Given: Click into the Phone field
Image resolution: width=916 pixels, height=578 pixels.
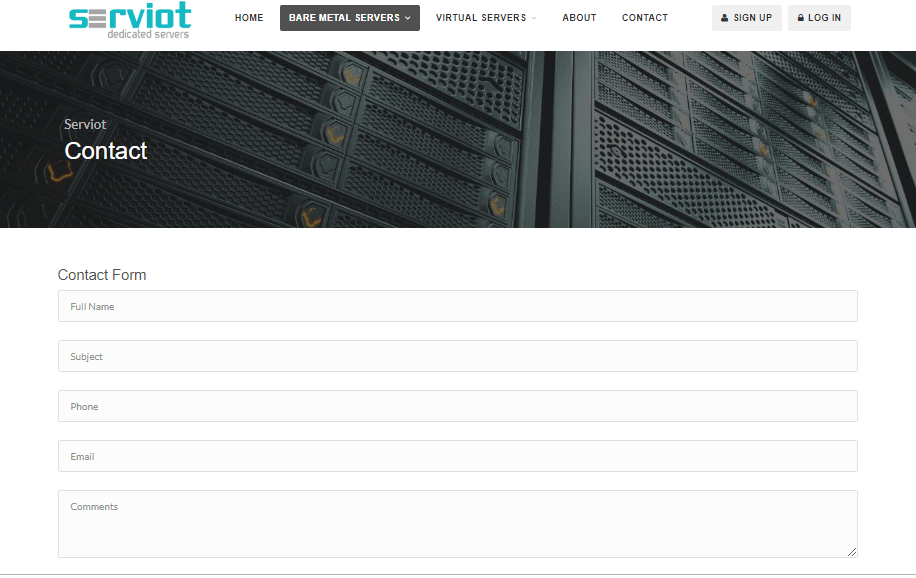Looking at the screenshot, I should click(457, 406).
